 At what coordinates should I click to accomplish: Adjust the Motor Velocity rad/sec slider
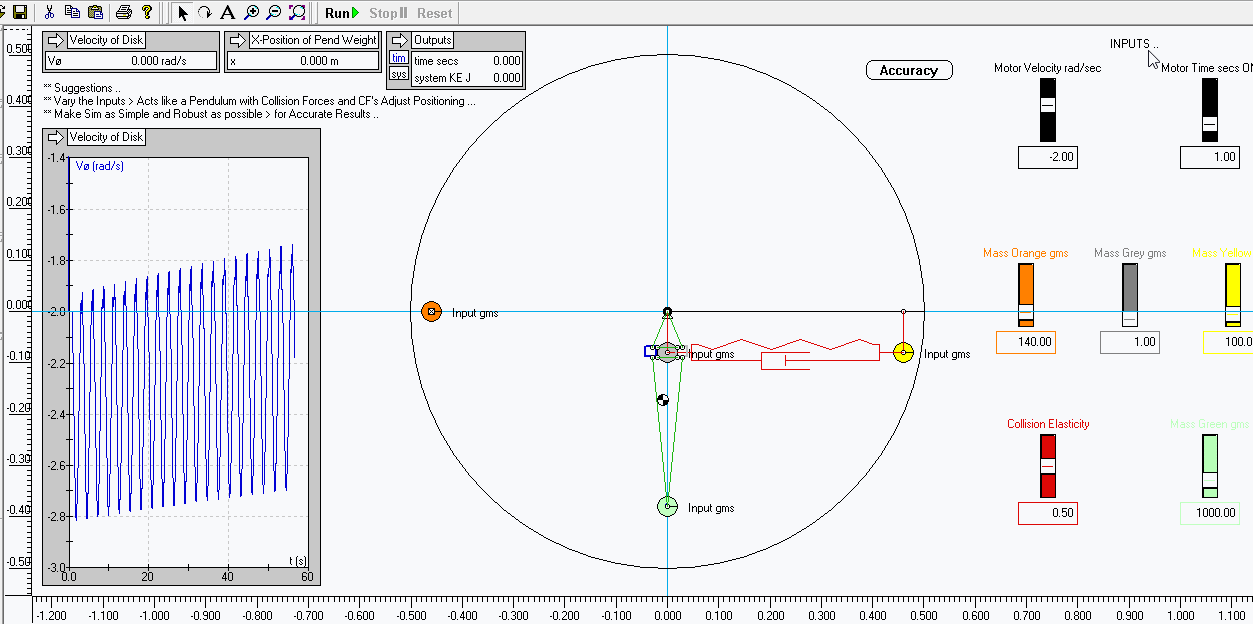pos(1048,110)
